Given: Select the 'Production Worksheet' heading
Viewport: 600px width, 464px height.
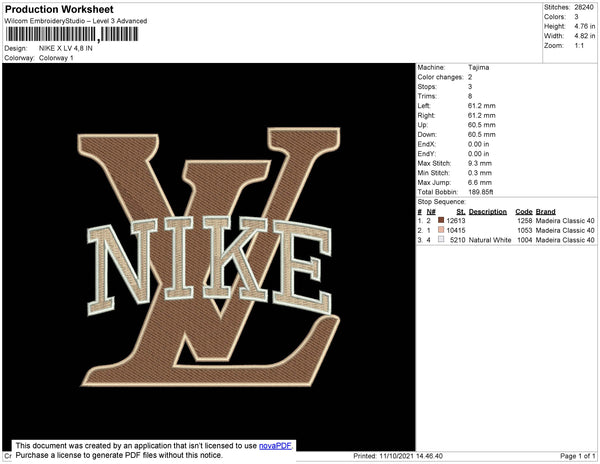Looking at the screenshot, I should pyautogui.click(x=59, y=9).
